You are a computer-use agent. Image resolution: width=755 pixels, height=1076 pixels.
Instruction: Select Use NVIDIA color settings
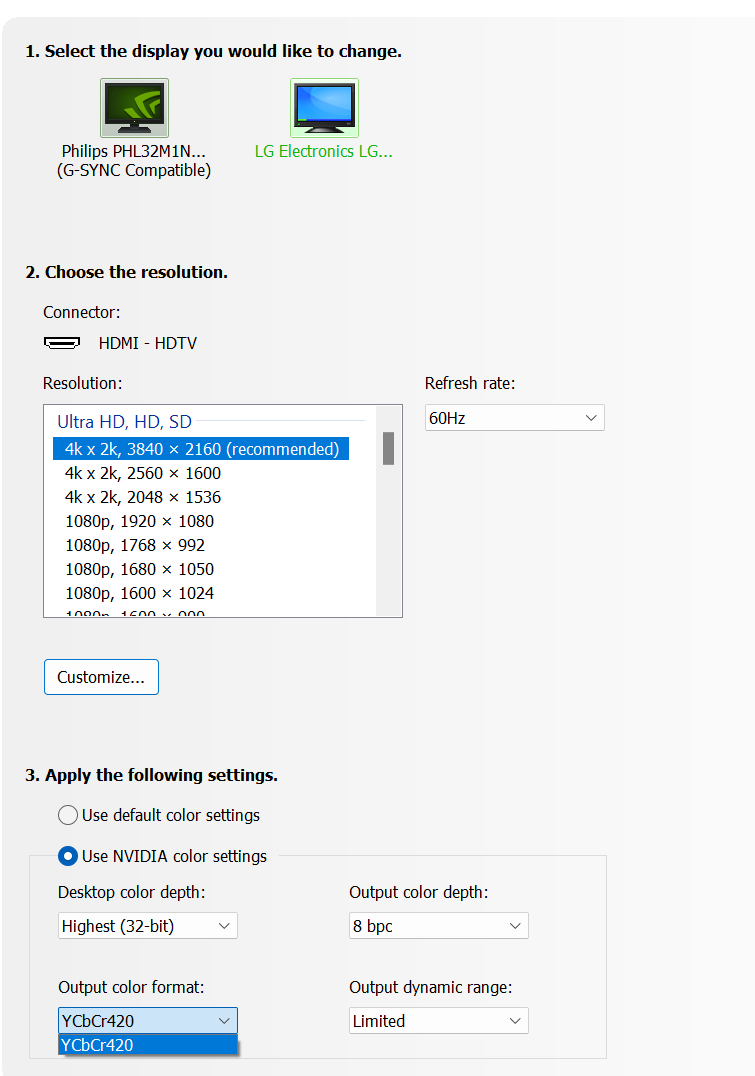click(x=163, y=856)
